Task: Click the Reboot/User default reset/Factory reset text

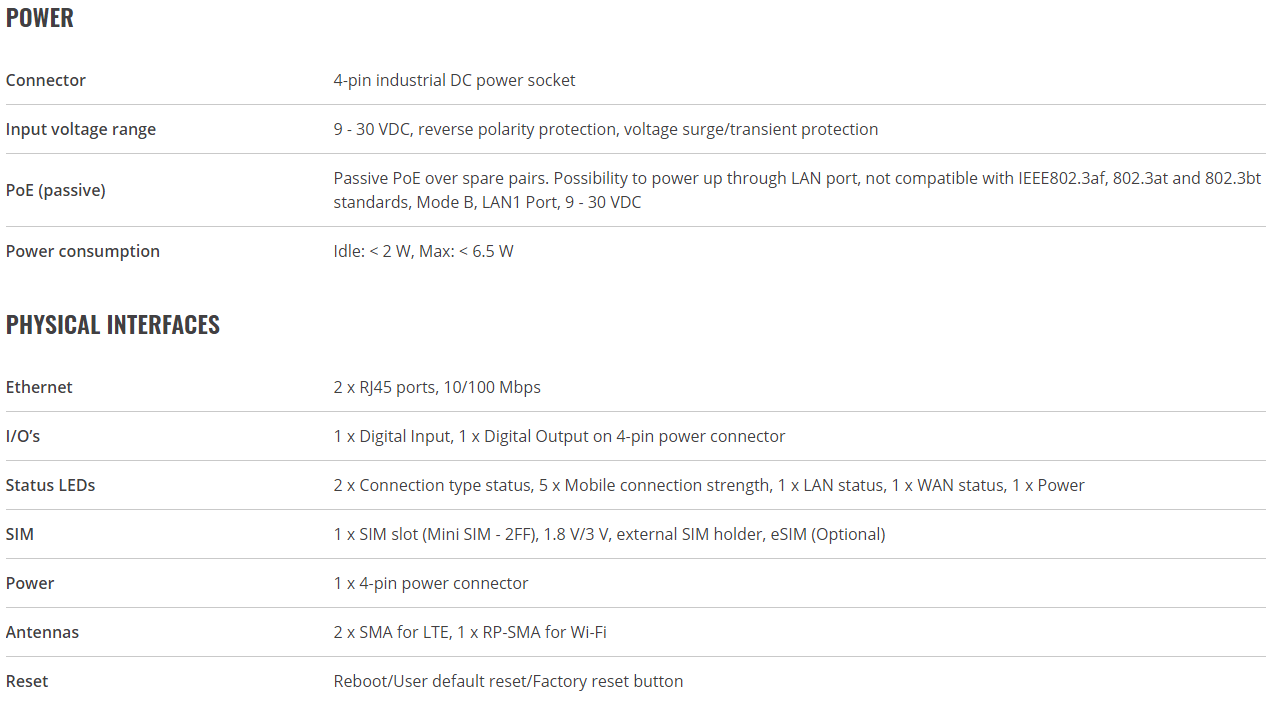Action: (x=508, y=681)
